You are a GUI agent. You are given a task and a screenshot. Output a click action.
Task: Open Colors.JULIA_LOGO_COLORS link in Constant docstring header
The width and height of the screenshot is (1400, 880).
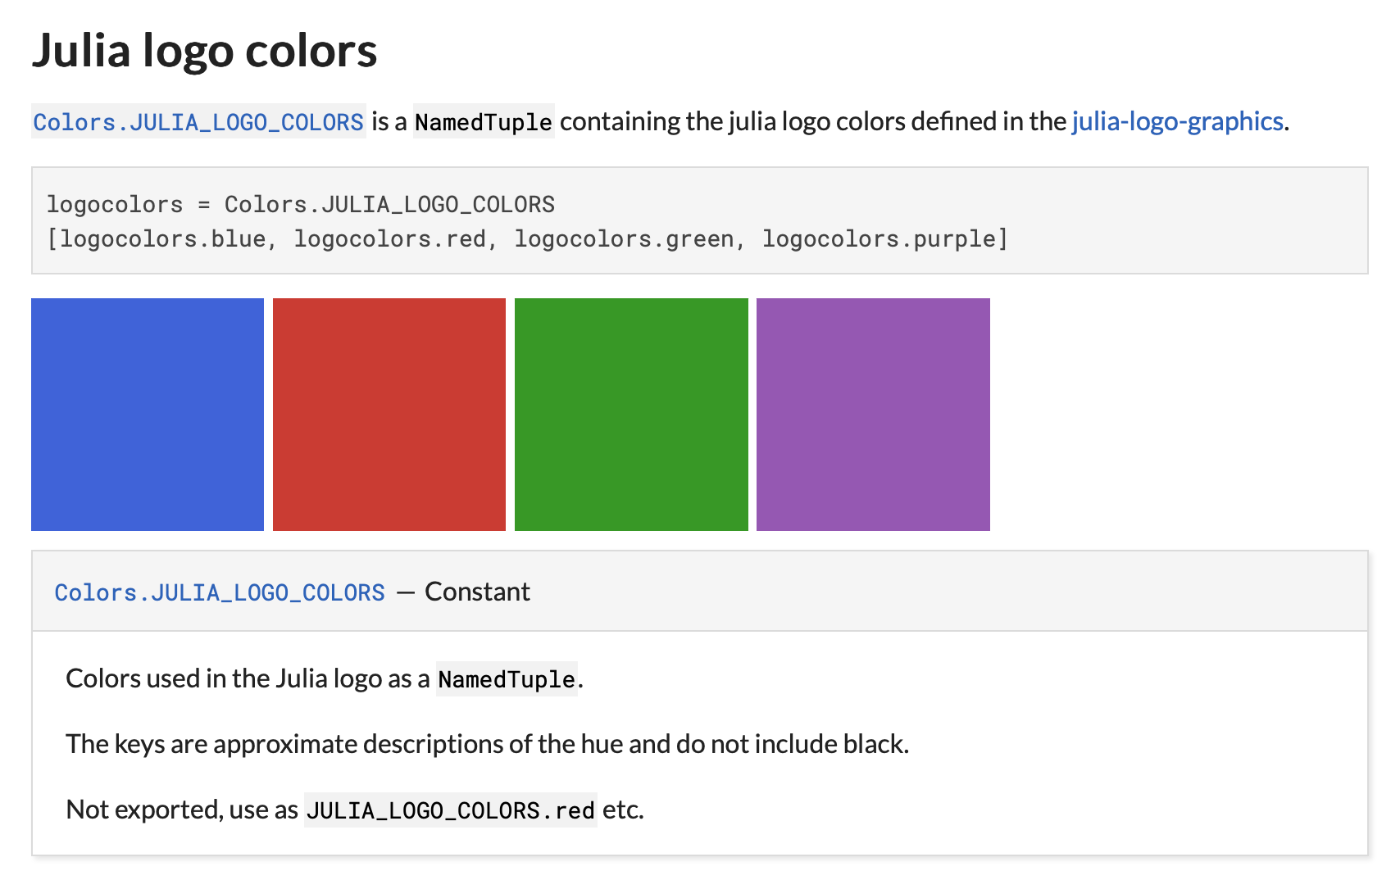pos(219,592)
